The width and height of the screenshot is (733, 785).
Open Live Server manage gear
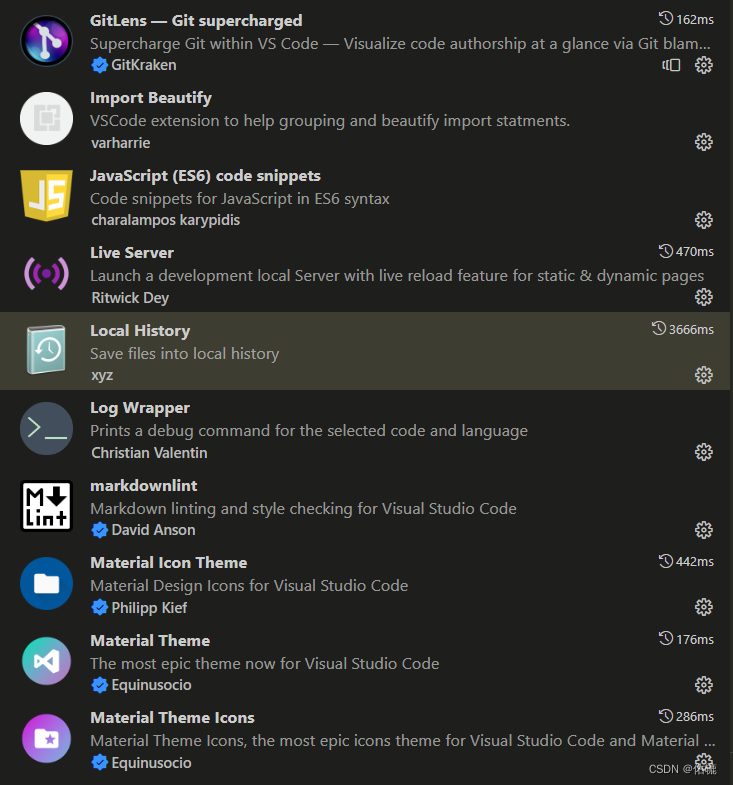(x=703, y=297)
